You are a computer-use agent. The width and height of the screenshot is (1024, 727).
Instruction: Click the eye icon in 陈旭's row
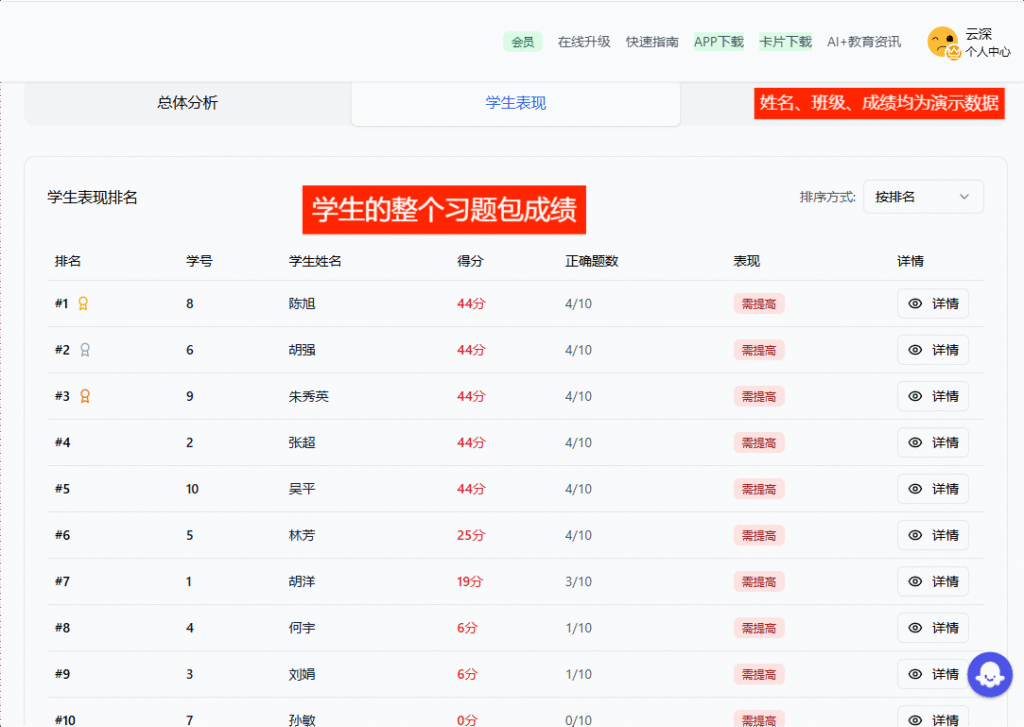[915, 304]
